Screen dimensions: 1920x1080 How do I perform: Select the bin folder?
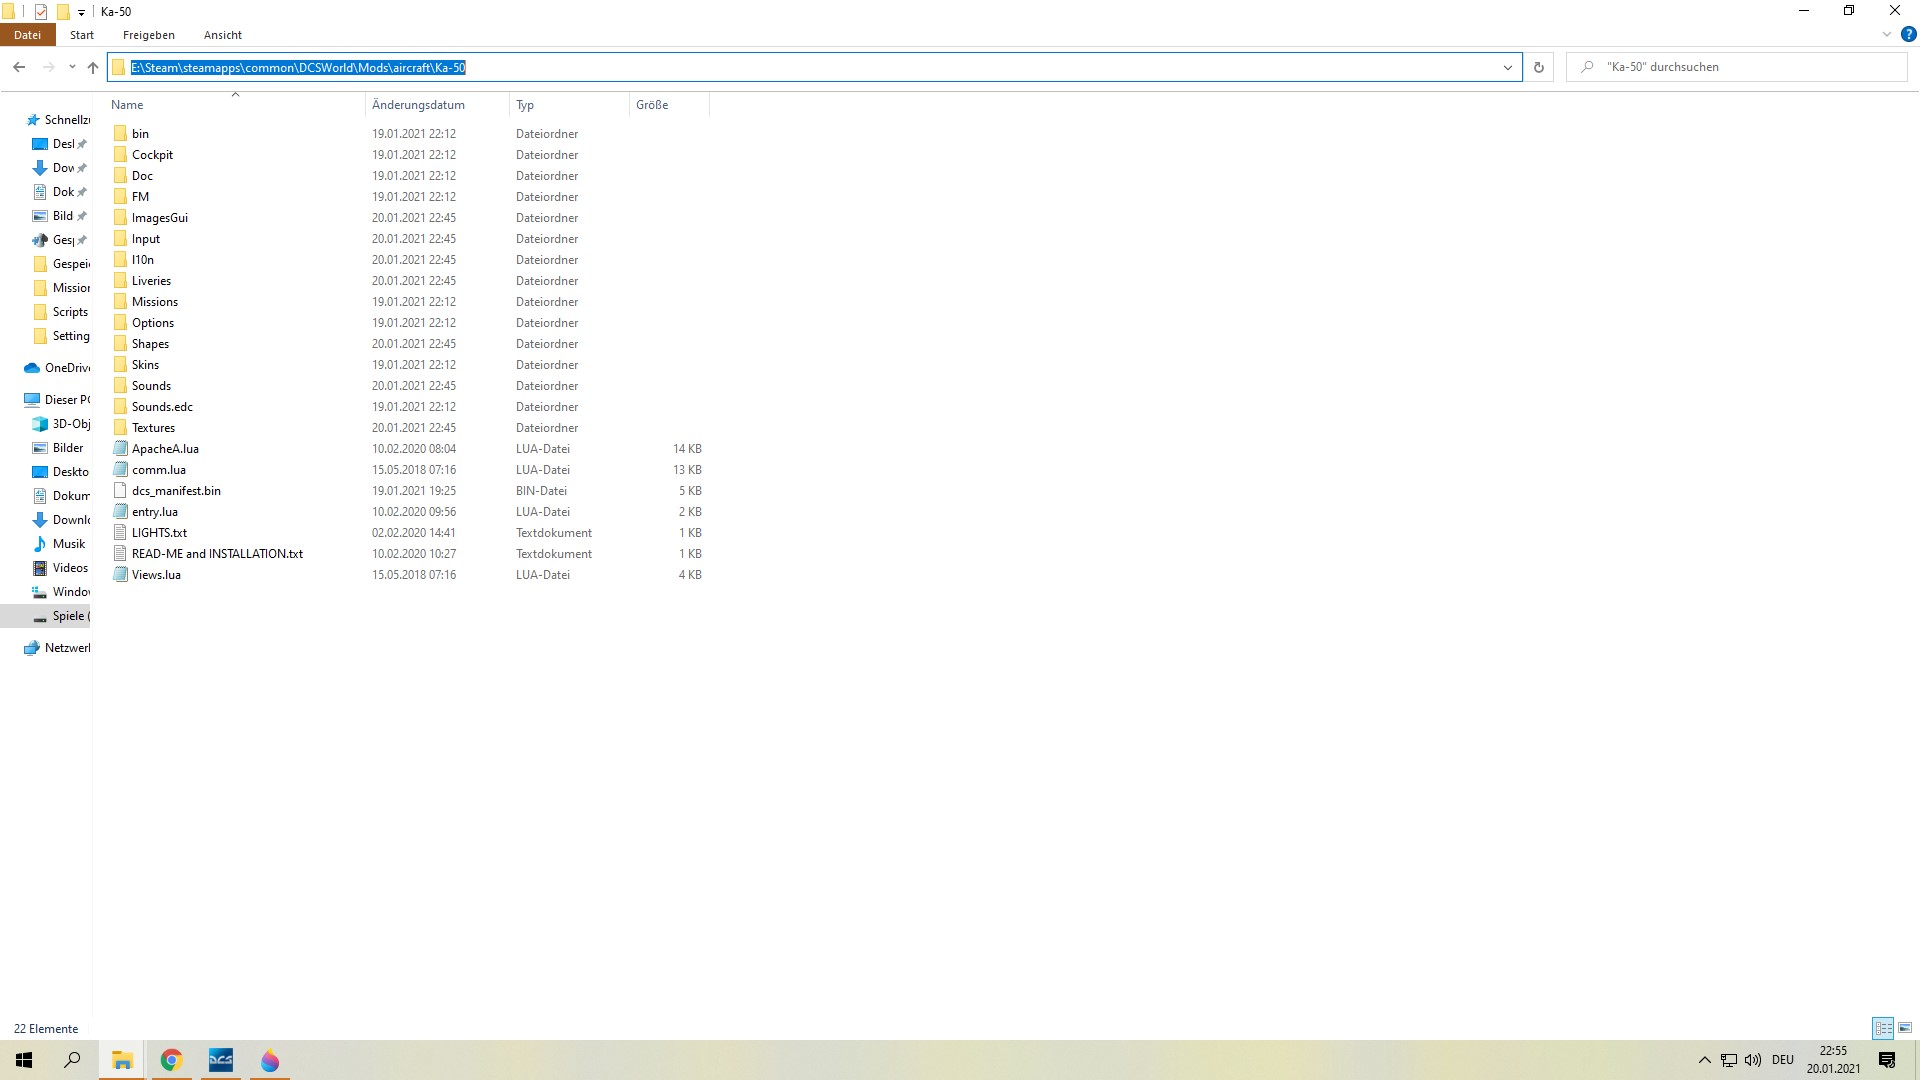click(140, 134)
